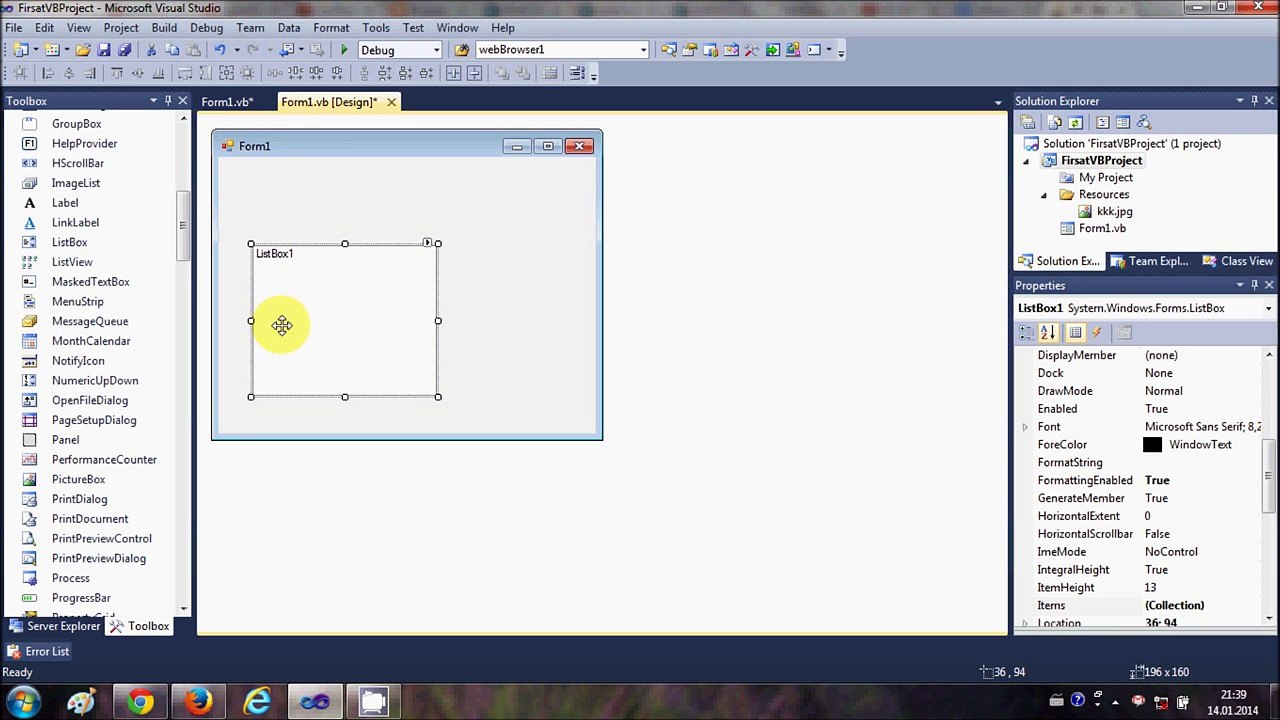Screen dimensions: 1280x720
Task: Expand the Font property row
Action: [1025, 427]
